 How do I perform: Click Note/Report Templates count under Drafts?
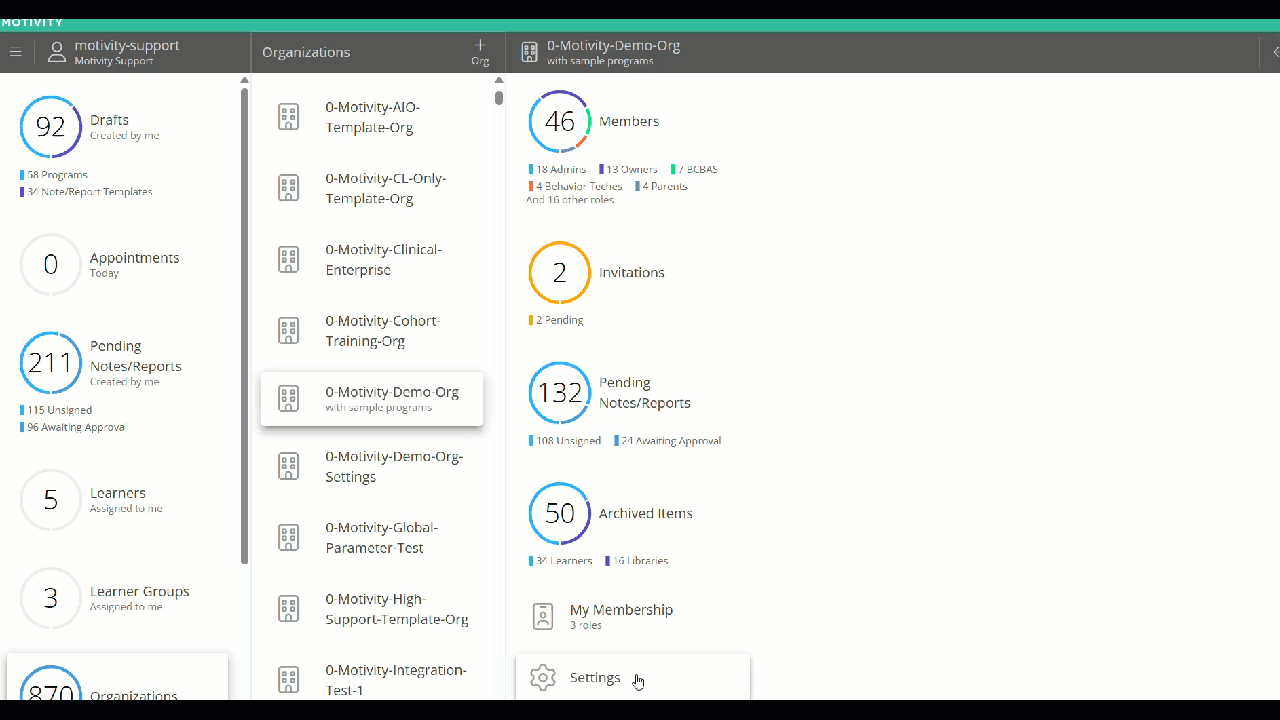click(86, 192)
